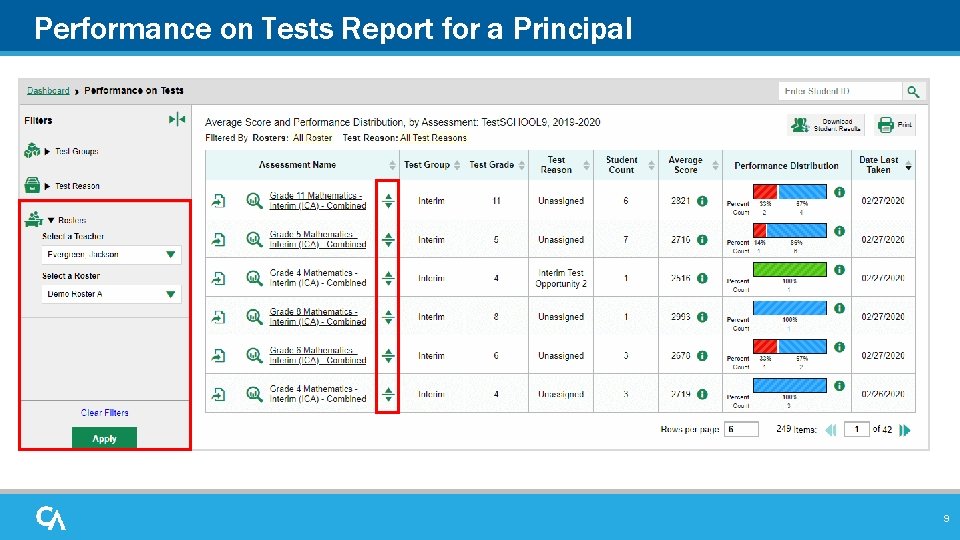Sort by Student Count column
The image size is (960, 540).
[x=651, y=165]
